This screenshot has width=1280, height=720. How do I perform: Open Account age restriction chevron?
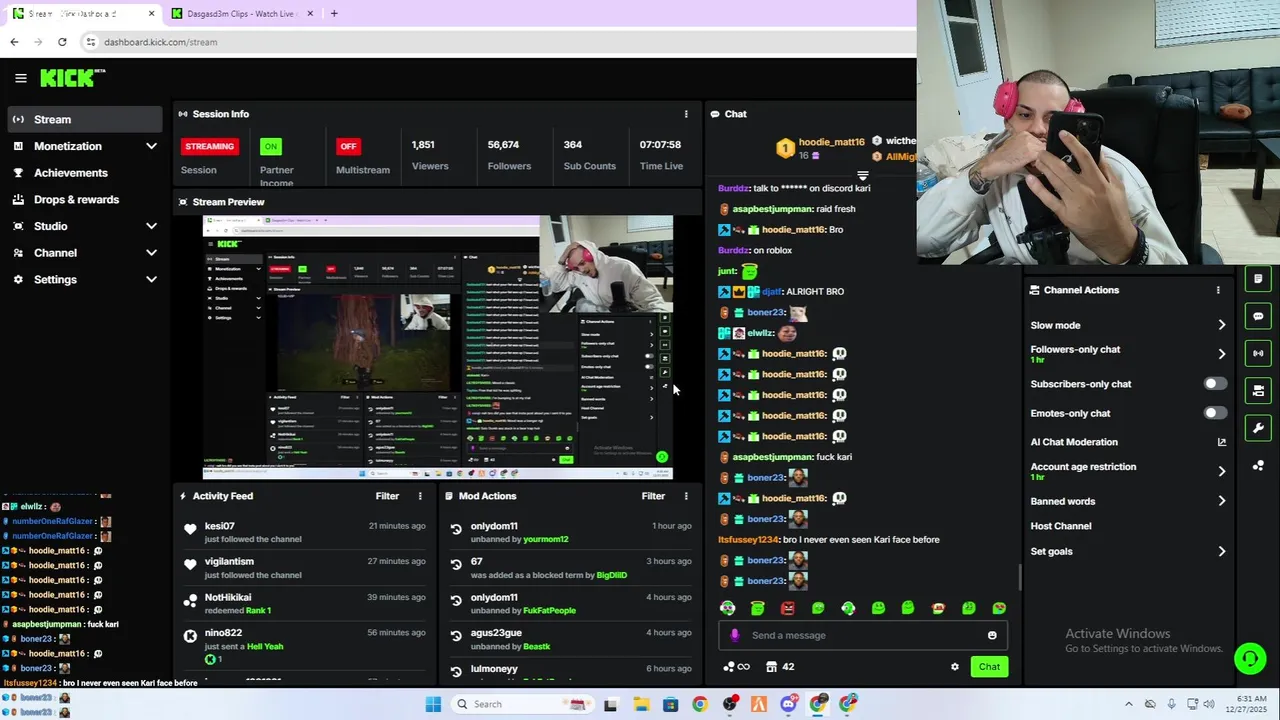pos(1222,471)
